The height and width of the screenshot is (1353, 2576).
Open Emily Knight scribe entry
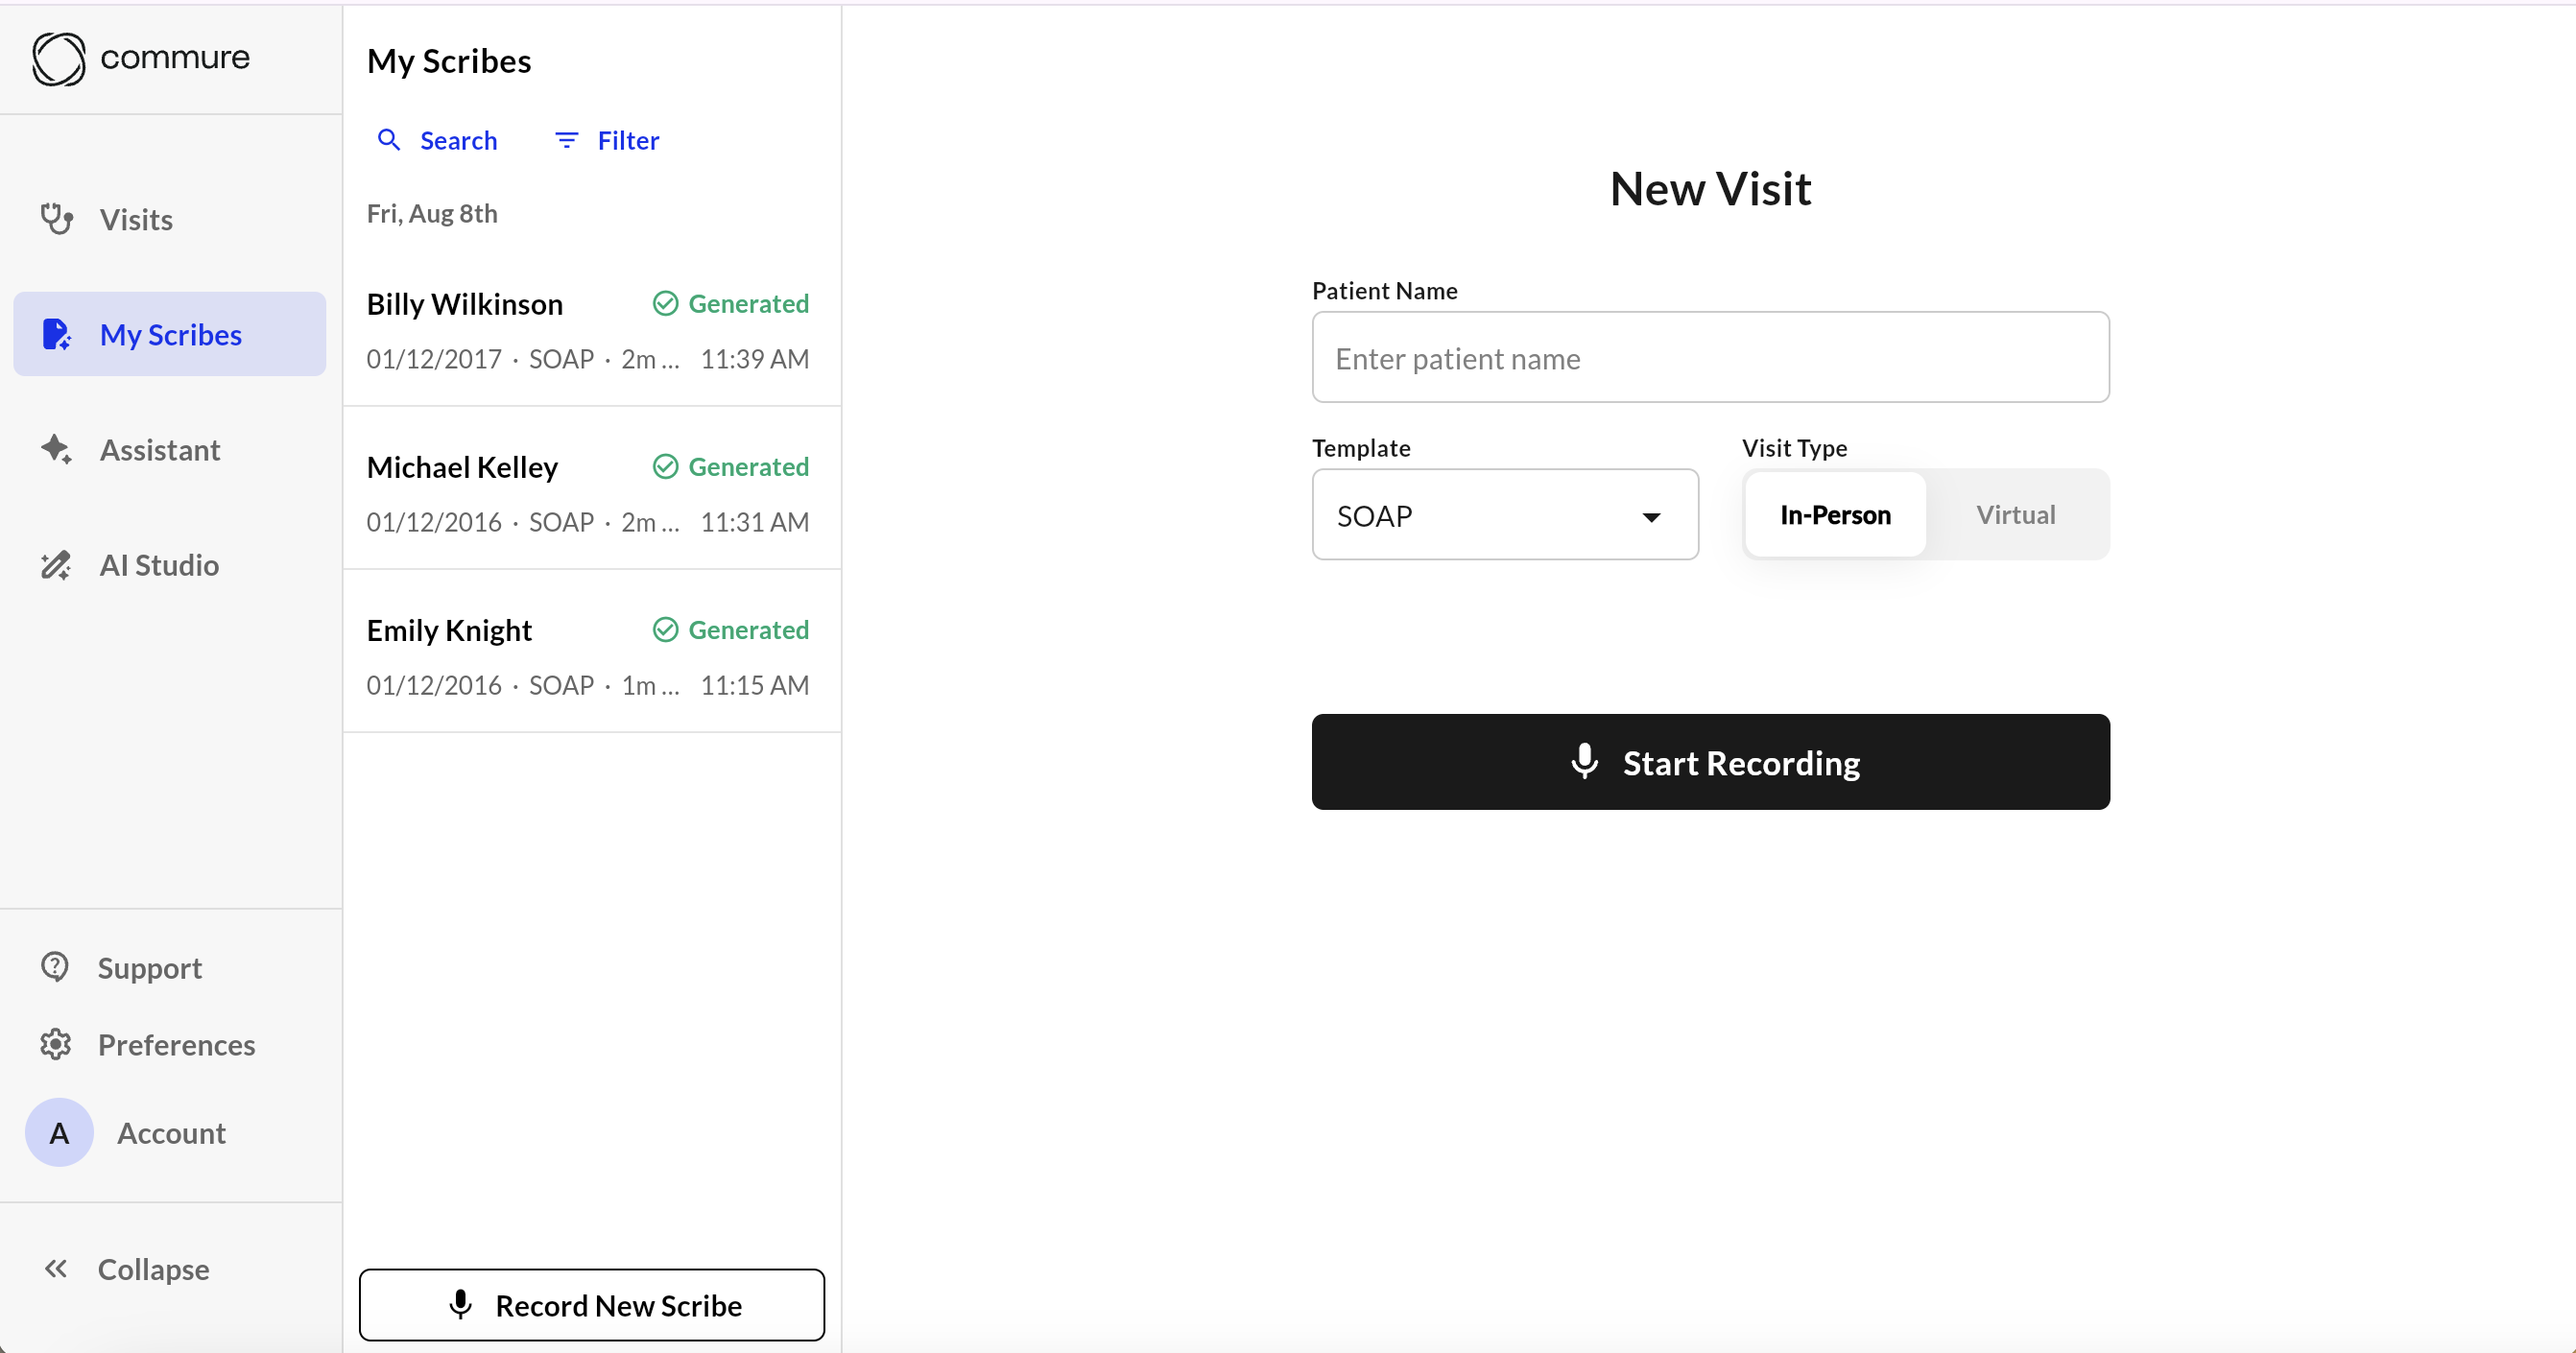(590, 656)
